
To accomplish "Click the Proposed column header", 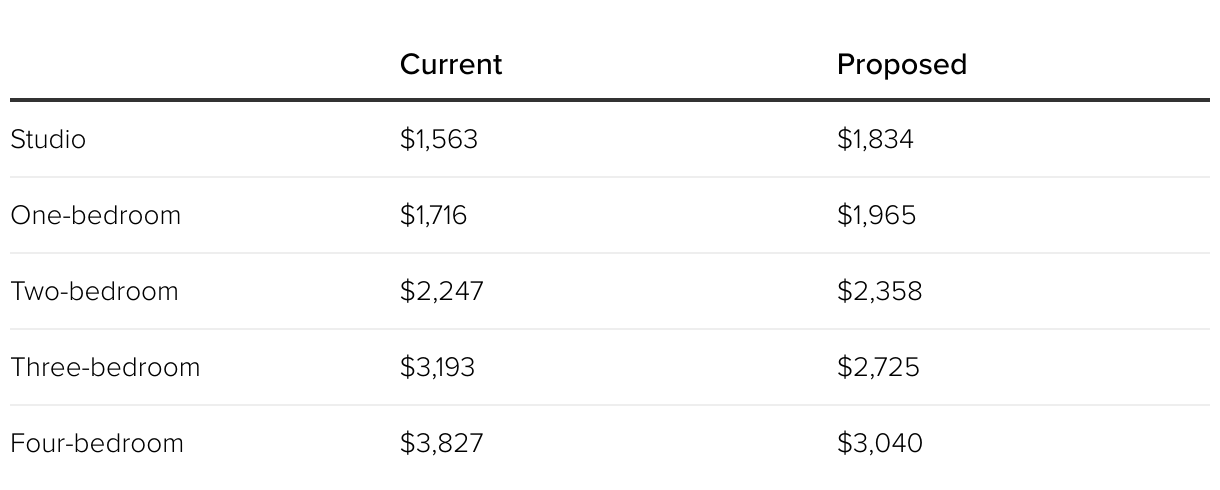I will [x=902, y=64].
